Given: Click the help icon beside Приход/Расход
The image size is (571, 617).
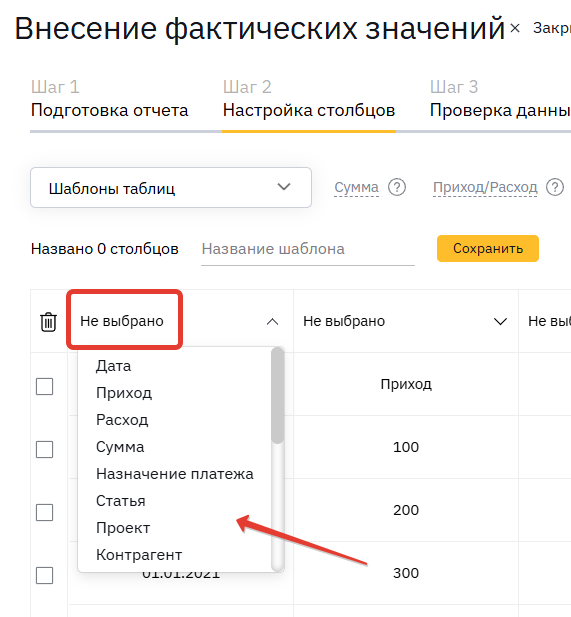Looking at the screenshot, I should tap(554, 187).
